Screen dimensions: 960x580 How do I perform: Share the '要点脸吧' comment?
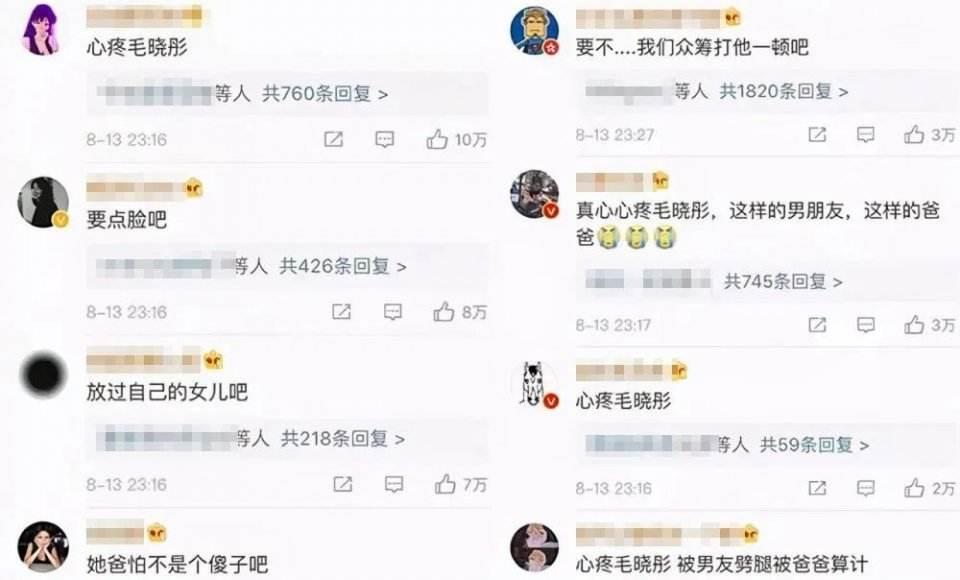click(341, 312)
